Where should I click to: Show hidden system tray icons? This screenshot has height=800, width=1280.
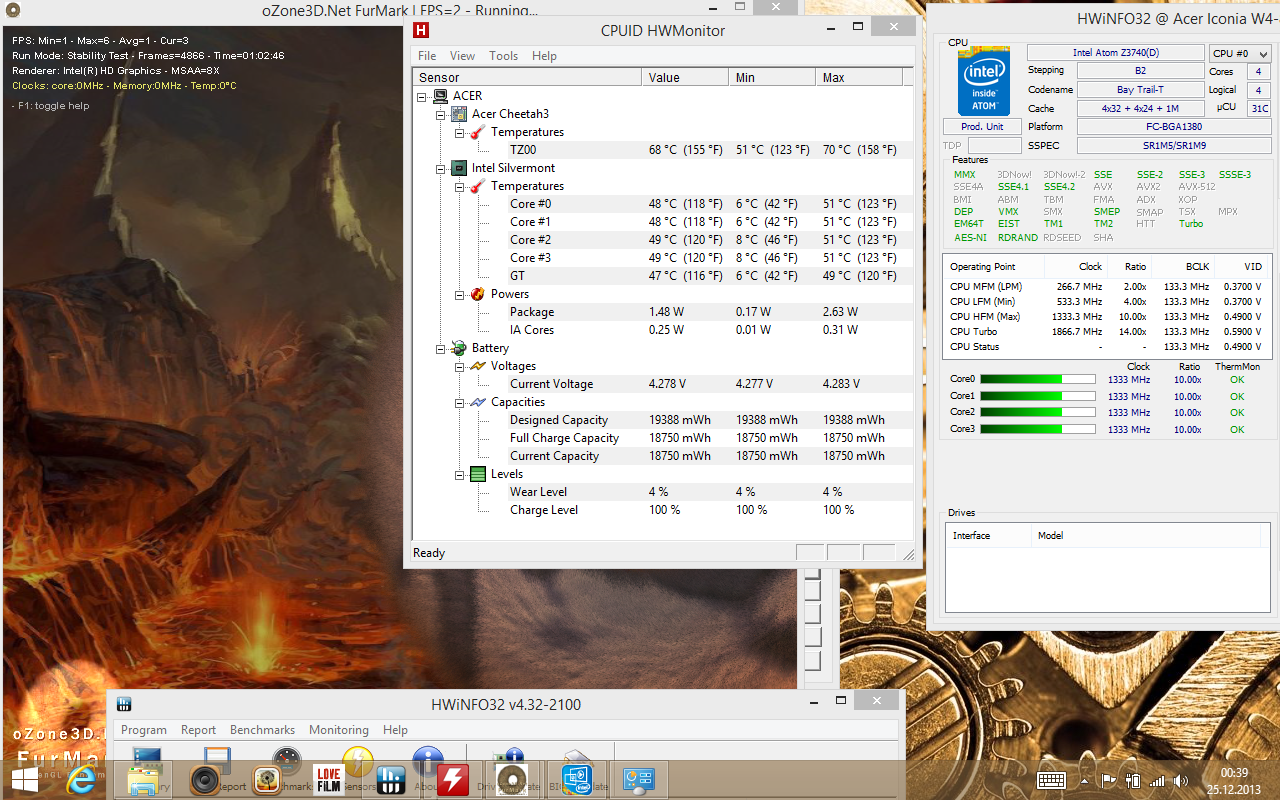pos(1084,780)
